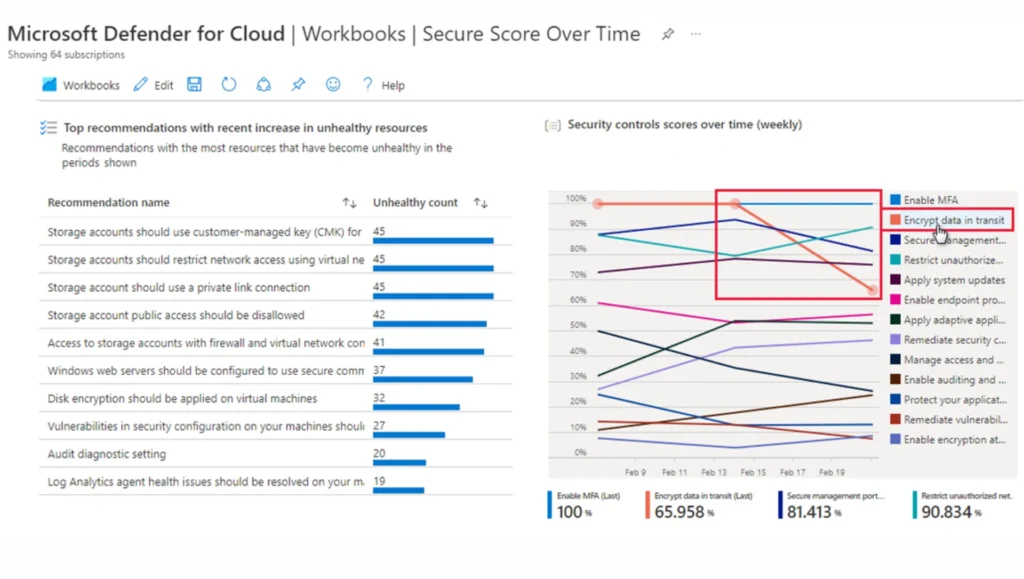Screen dimensions: 1024x579
Task: Click the unhealthy count 37 bar
Action: (x=423, y=379)
